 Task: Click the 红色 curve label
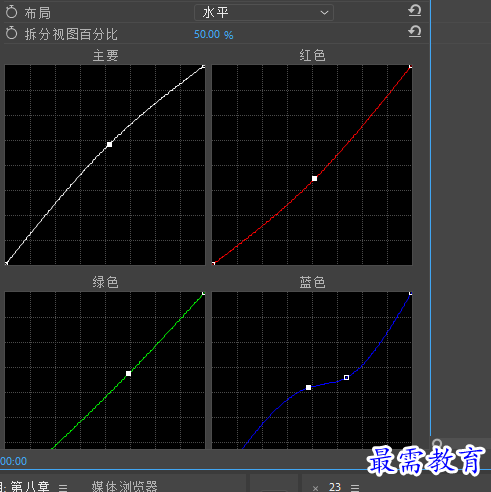pos(312,55)
